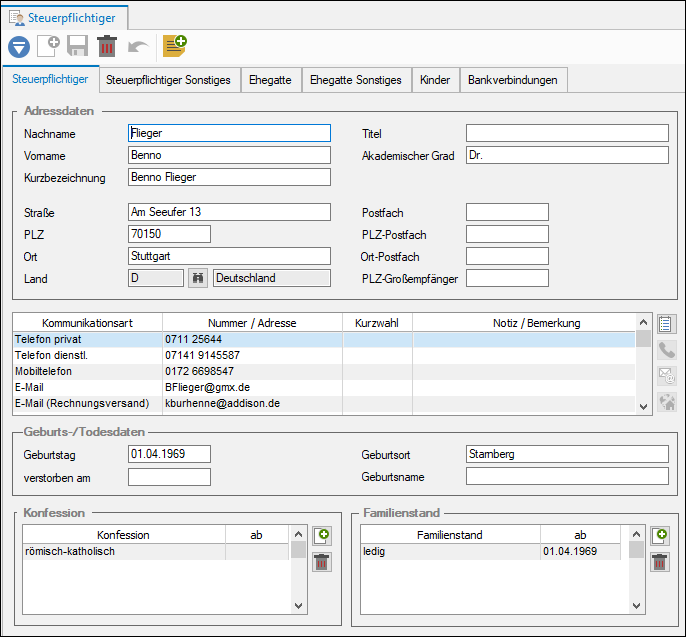
Task: Add a new Konfession entry
Action: click(x=322, y=536)
